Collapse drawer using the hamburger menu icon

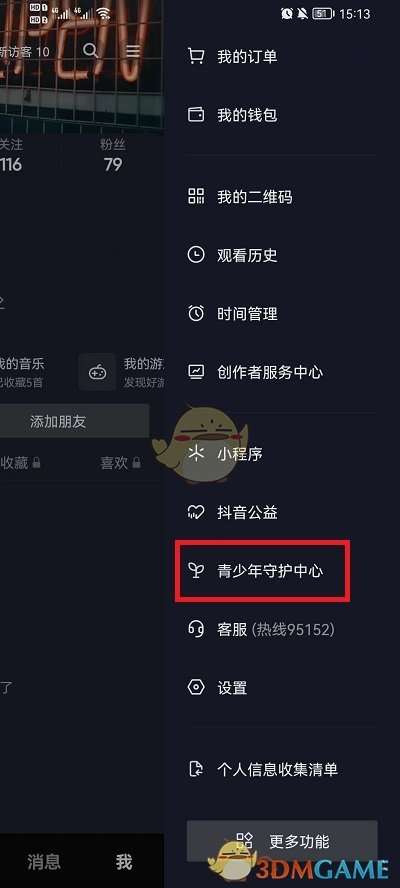pos(133,51)
